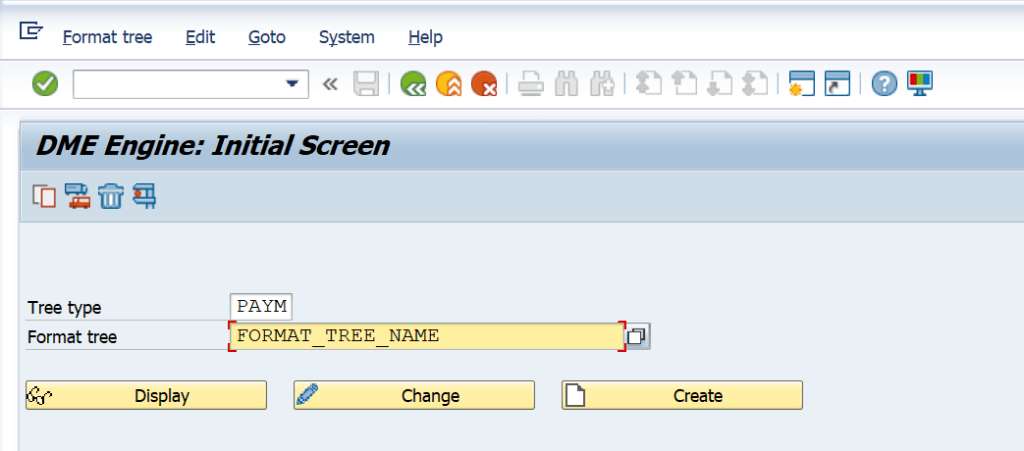
Task: Click the orange Exit icon
Action: (x=449, y=84)
